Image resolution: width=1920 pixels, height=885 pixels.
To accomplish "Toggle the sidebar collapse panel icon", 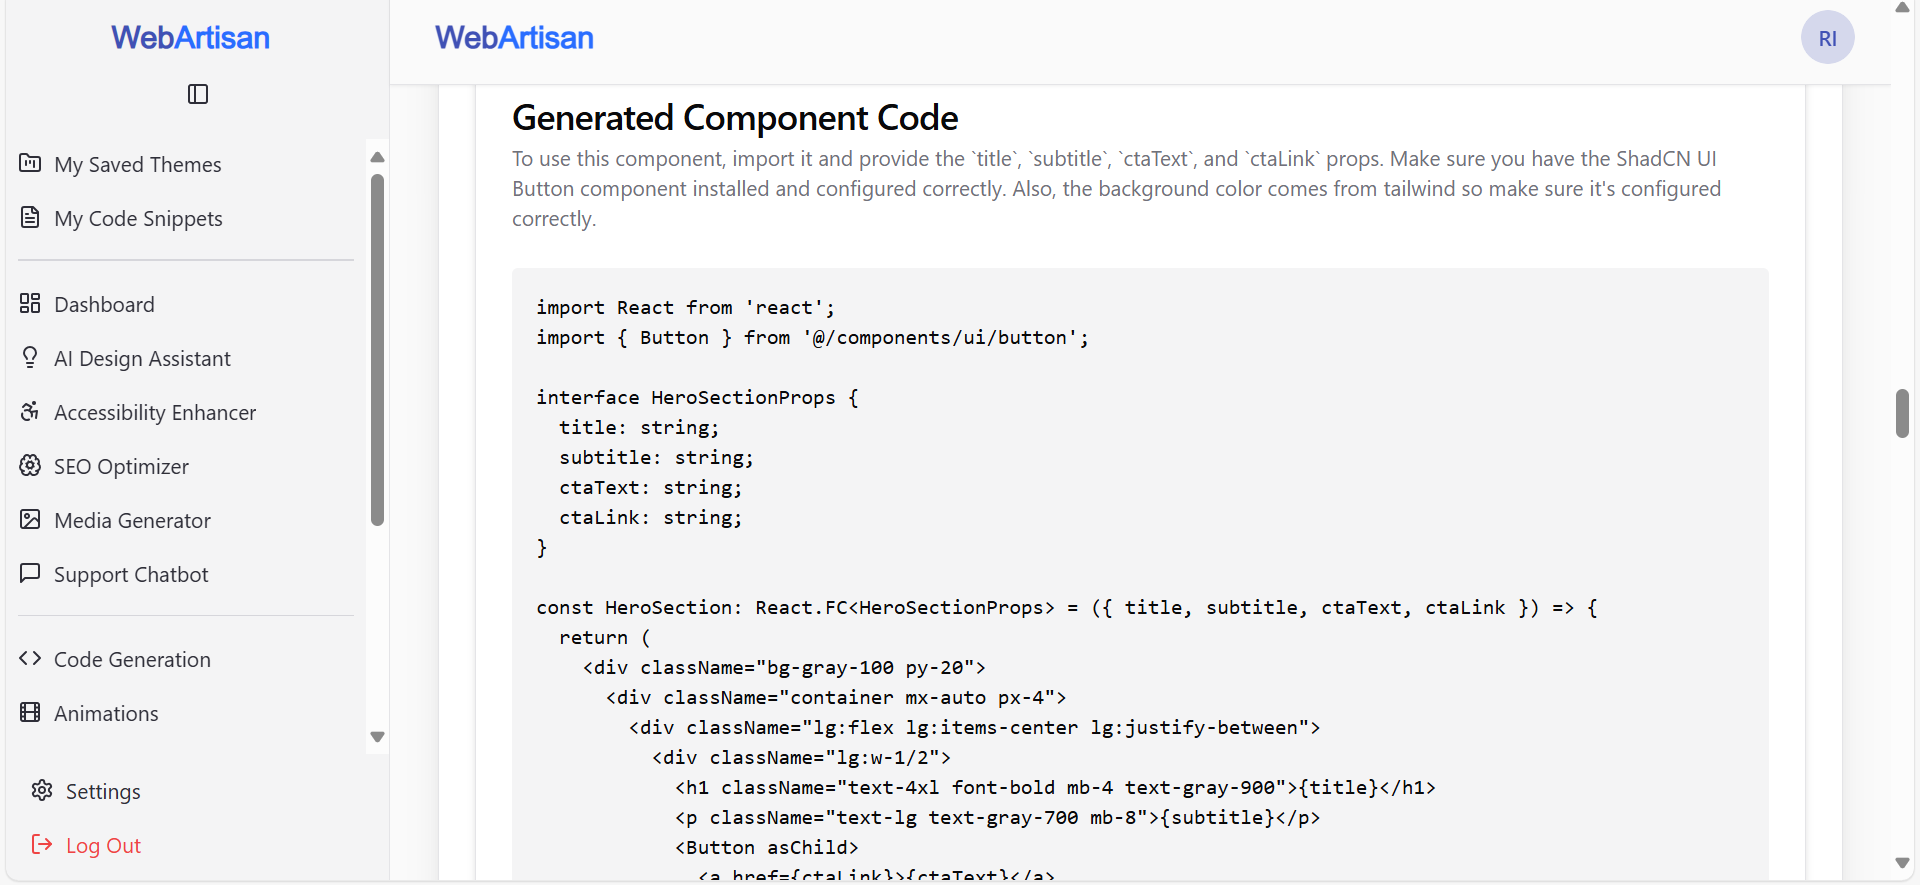I will coord(198,94).
